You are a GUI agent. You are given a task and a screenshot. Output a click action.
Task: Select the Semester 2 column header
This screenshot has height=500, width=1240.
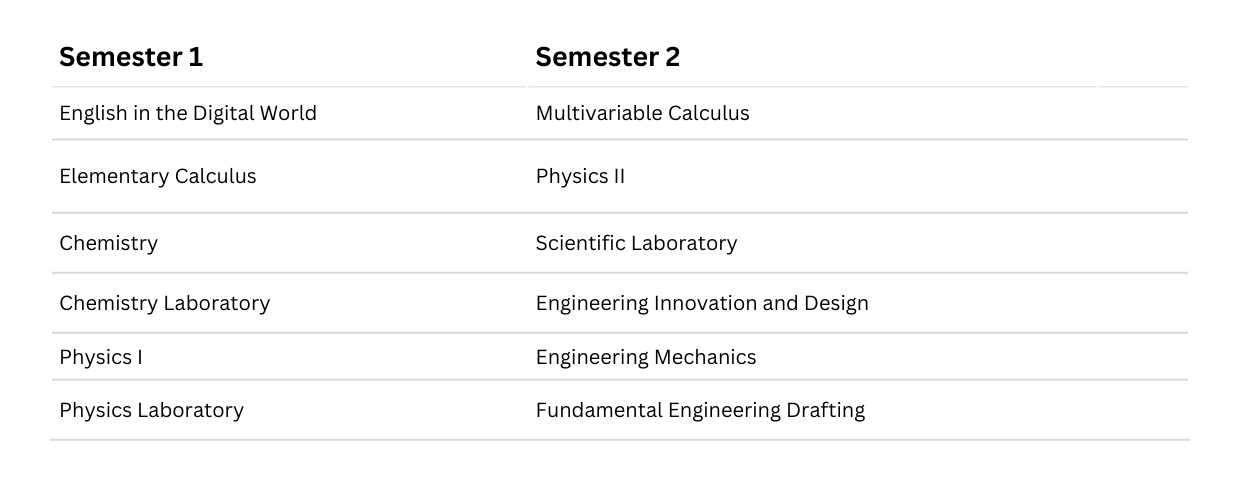[x=608, y=57]
